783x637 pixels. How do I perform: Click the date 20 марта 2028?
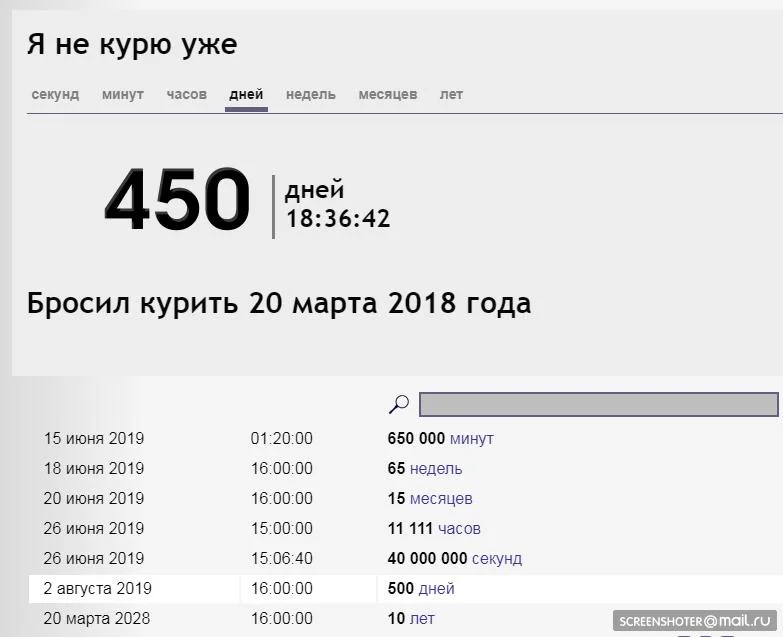[96, 618]
